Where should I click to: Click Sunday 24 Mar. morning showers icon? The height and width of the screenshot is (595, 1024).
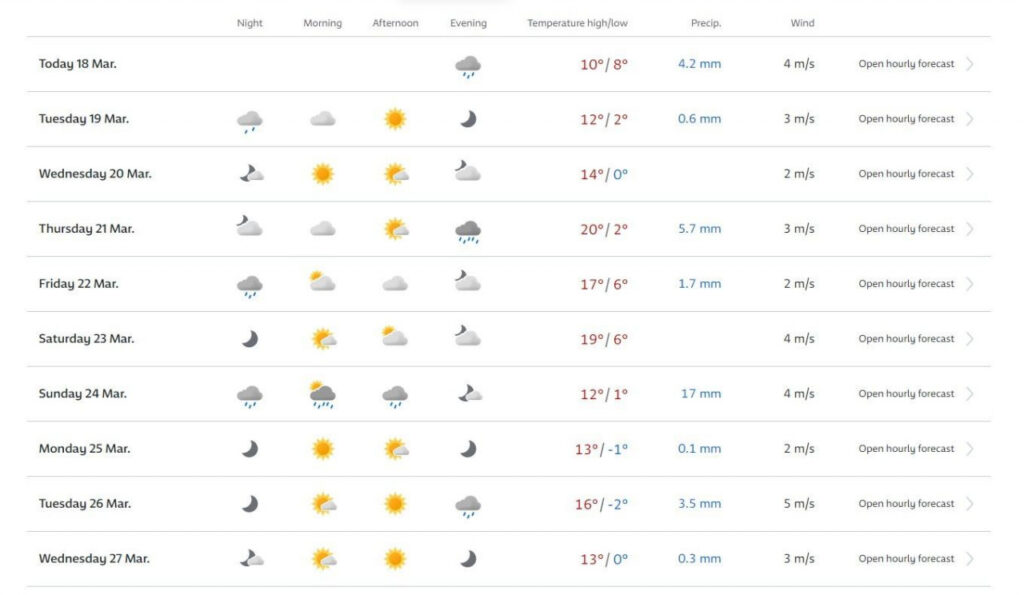pos(322,394)
